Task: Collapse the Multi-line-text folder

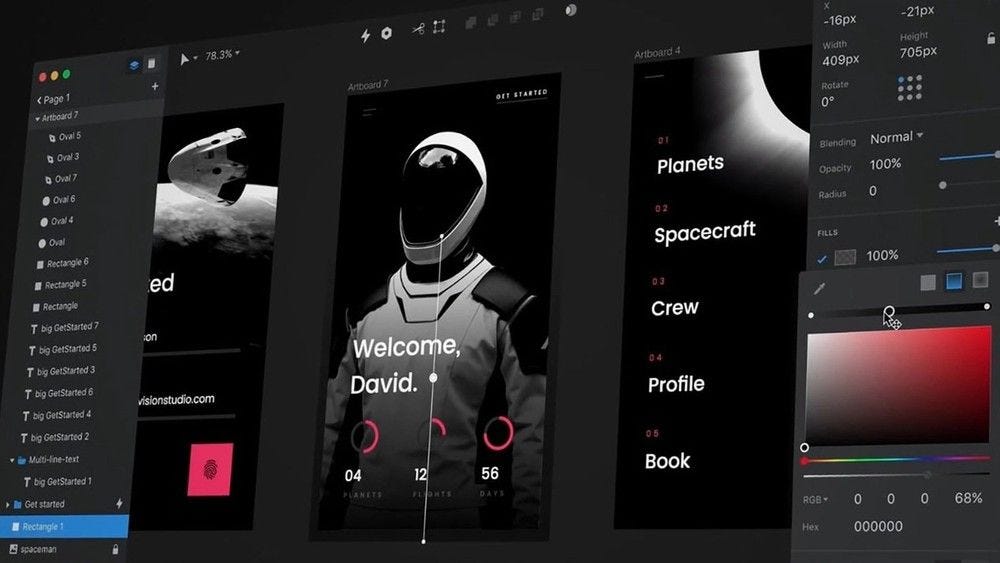Action: click(12, 460)
